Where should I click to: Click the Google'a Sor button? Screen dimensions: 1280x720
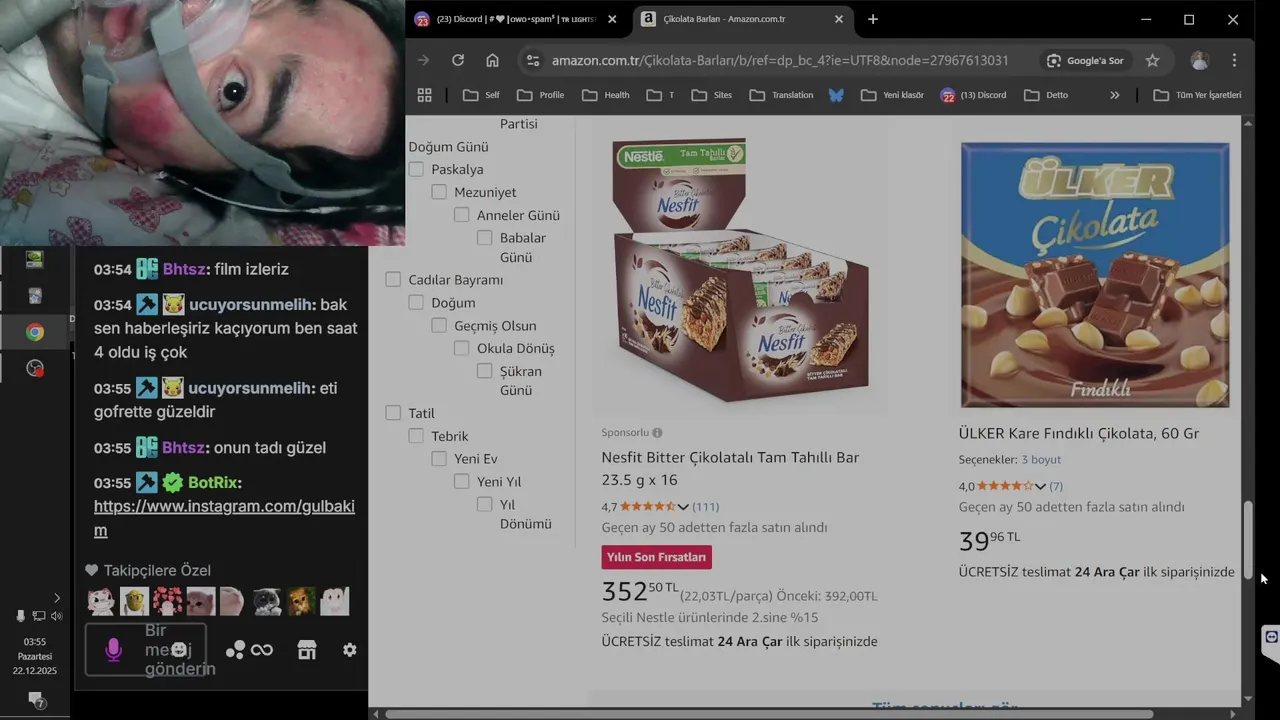click(1085, 60)
